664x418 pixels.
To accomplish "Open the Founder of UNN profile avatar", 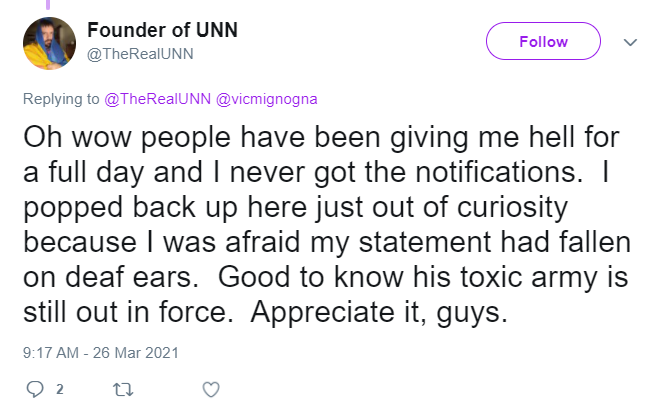I will [x=50, y=43].
